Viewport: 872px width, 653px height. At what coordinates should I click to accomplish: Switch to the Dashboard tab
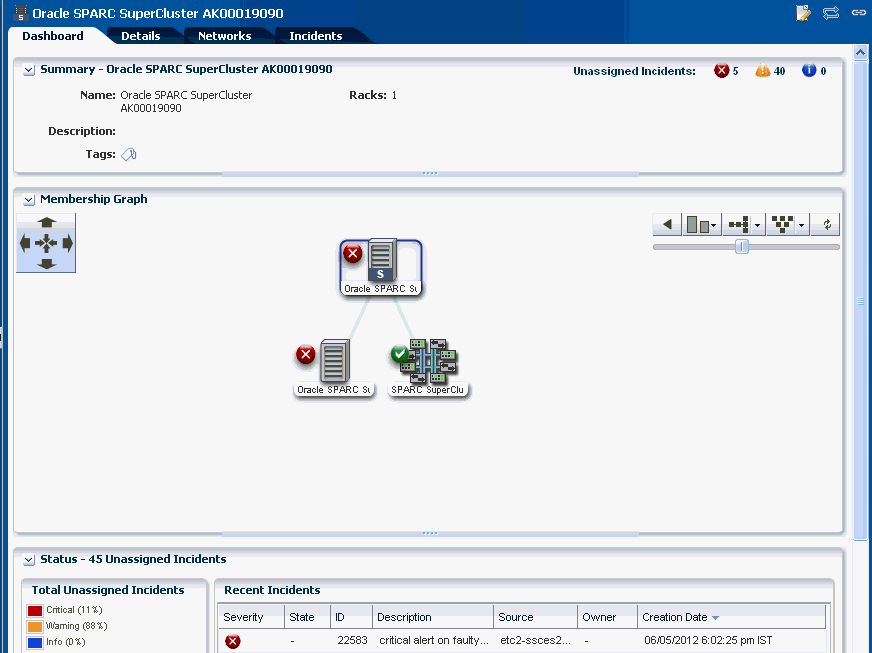[x=53, y=36]
